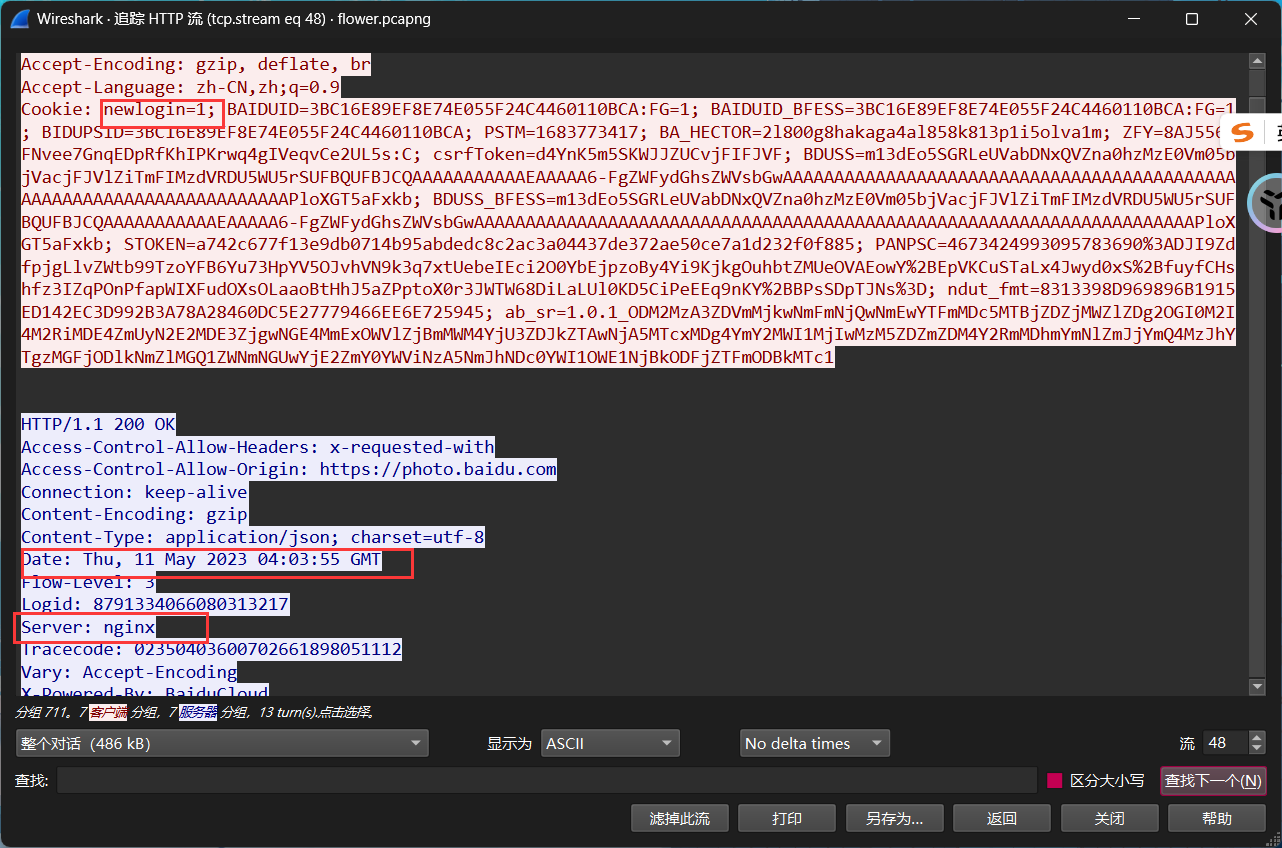Click the 打印 print button
1282x848 pixels.
tap(787, 818)
